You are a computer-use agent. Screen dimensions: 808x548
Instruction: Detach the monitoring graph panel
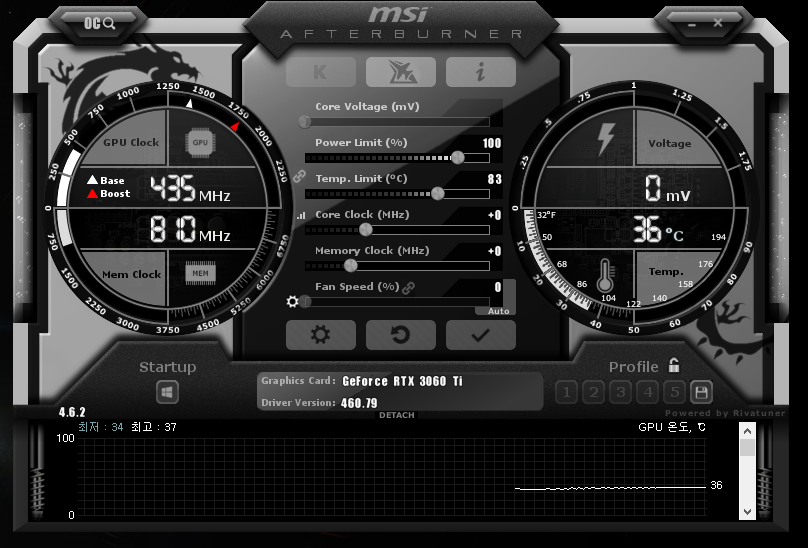click(x=397, y=415)
